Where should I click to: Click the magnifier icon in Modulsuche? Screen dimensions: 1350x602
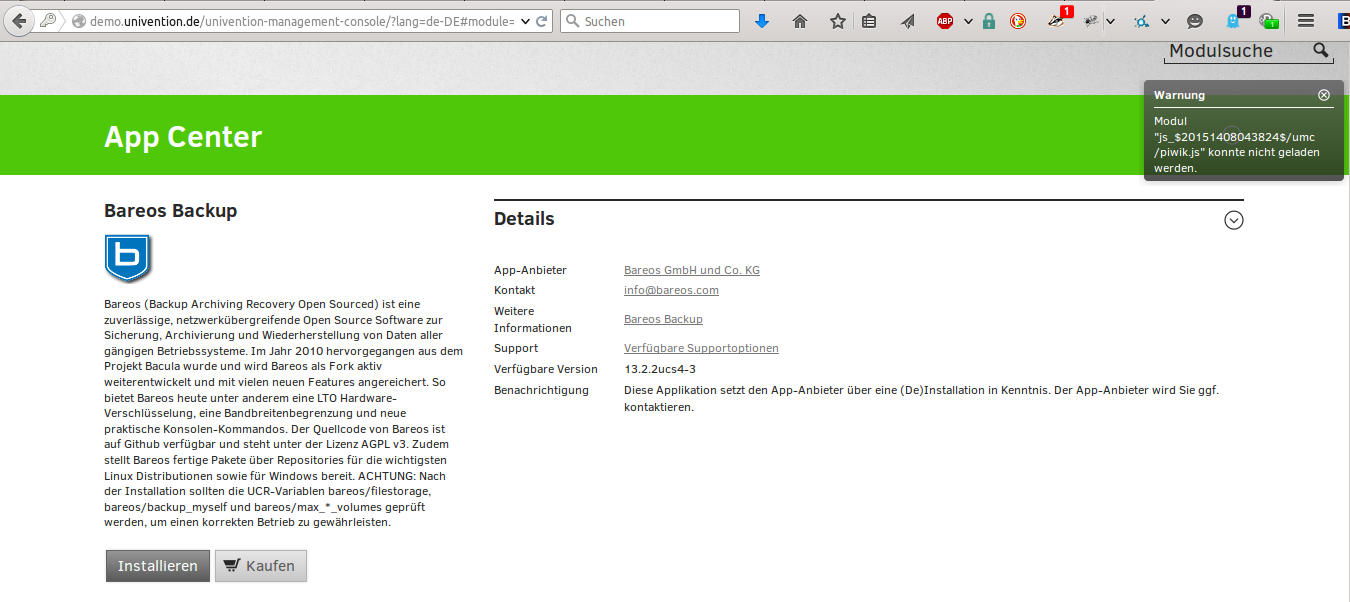click(x=1321, y=50)
